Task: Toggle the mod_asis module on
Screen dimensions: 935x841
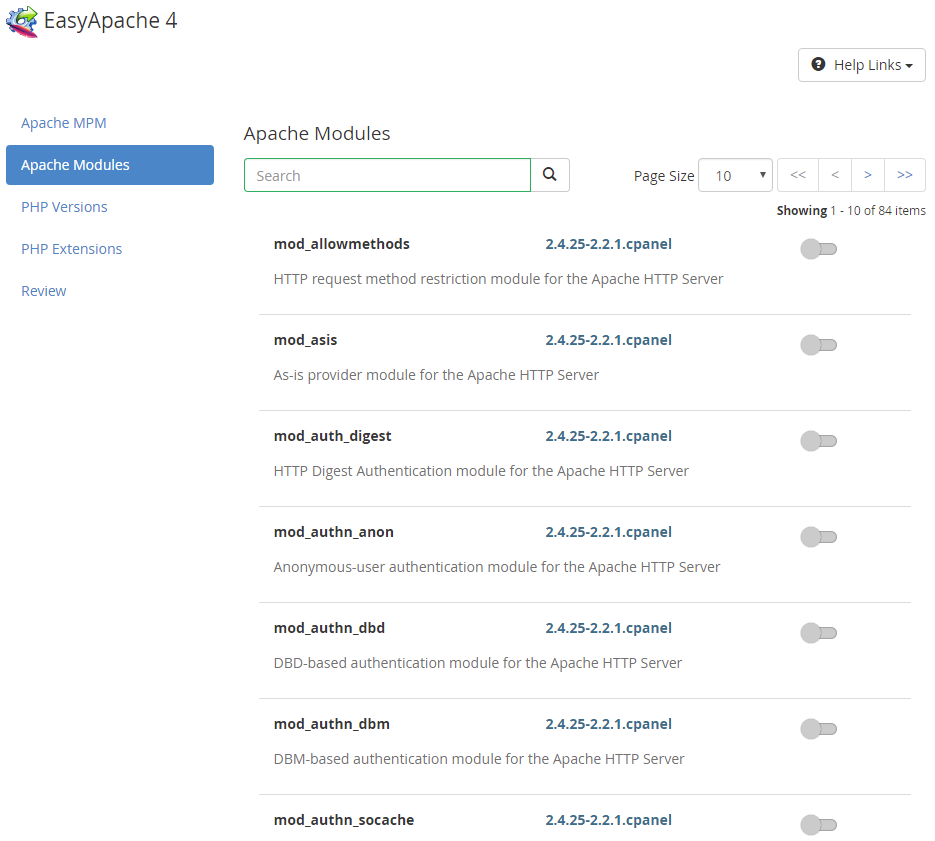Action: tap(819, 345)
